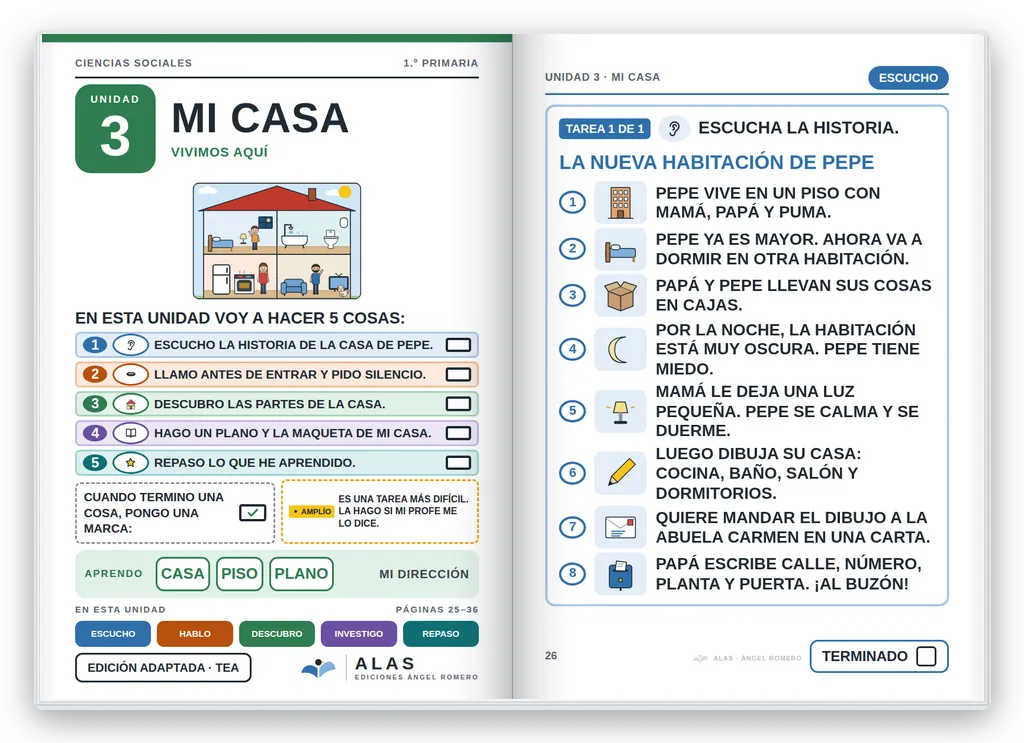1024x743 pixels.
Task: Click sentence QUIERE MANDAR EL DIBUJO A LA ABUELA
Action: (793, 527)
